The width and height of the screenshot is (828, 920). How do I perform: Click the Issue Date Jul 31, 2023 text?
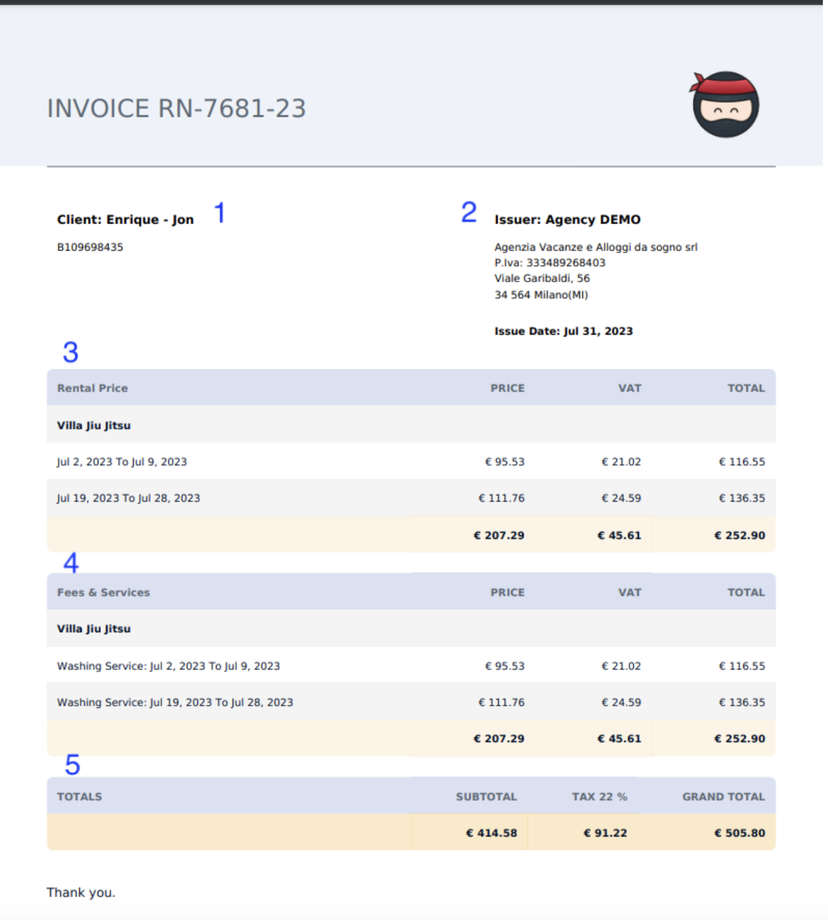(x=563, y=331)
